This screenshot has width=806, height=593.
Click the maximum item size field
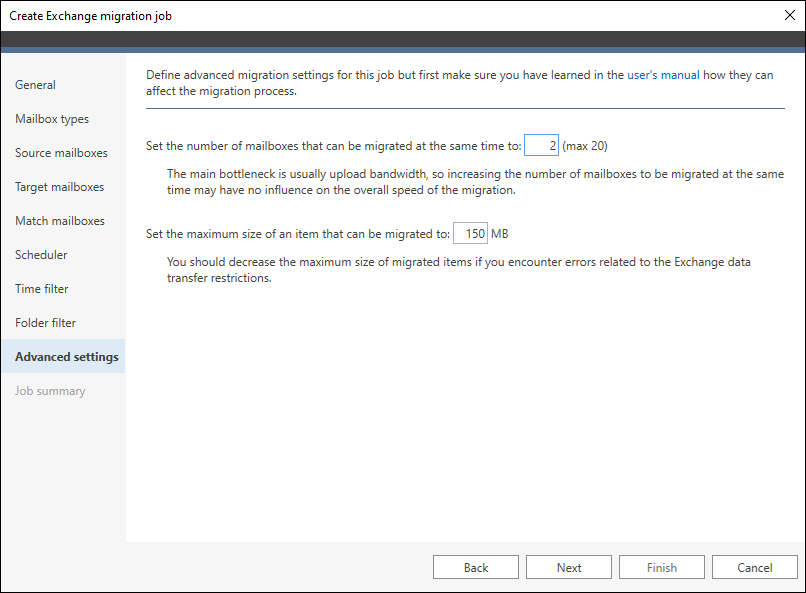[470, 233]
